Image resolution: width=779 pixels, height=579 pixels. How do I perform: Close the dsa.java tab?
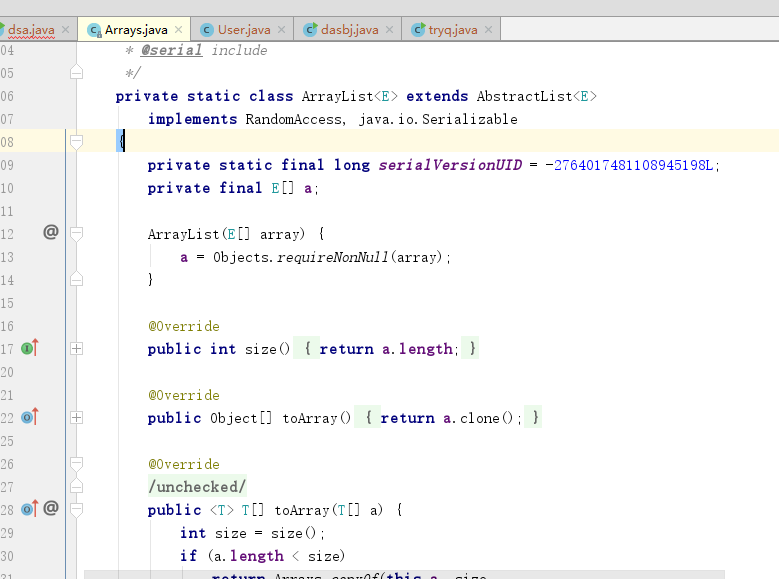[x=65, y=30]
